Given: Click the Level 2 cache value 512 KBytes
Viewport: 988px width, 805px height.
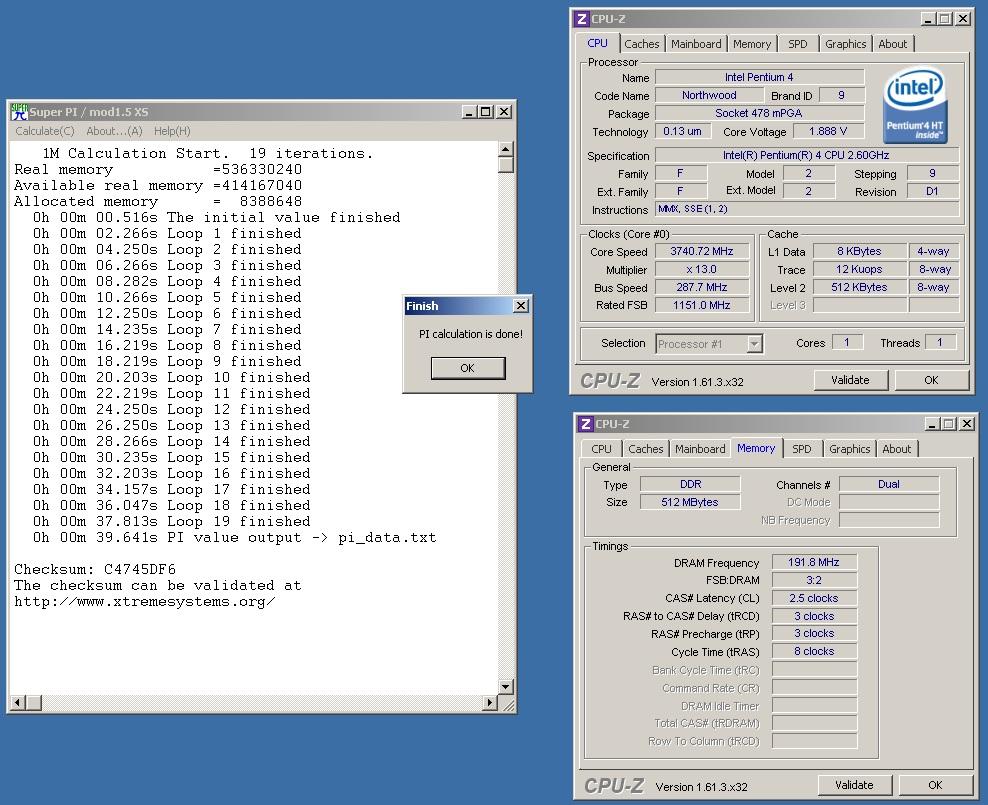Looking at the screenshot, I should point(859,287).
